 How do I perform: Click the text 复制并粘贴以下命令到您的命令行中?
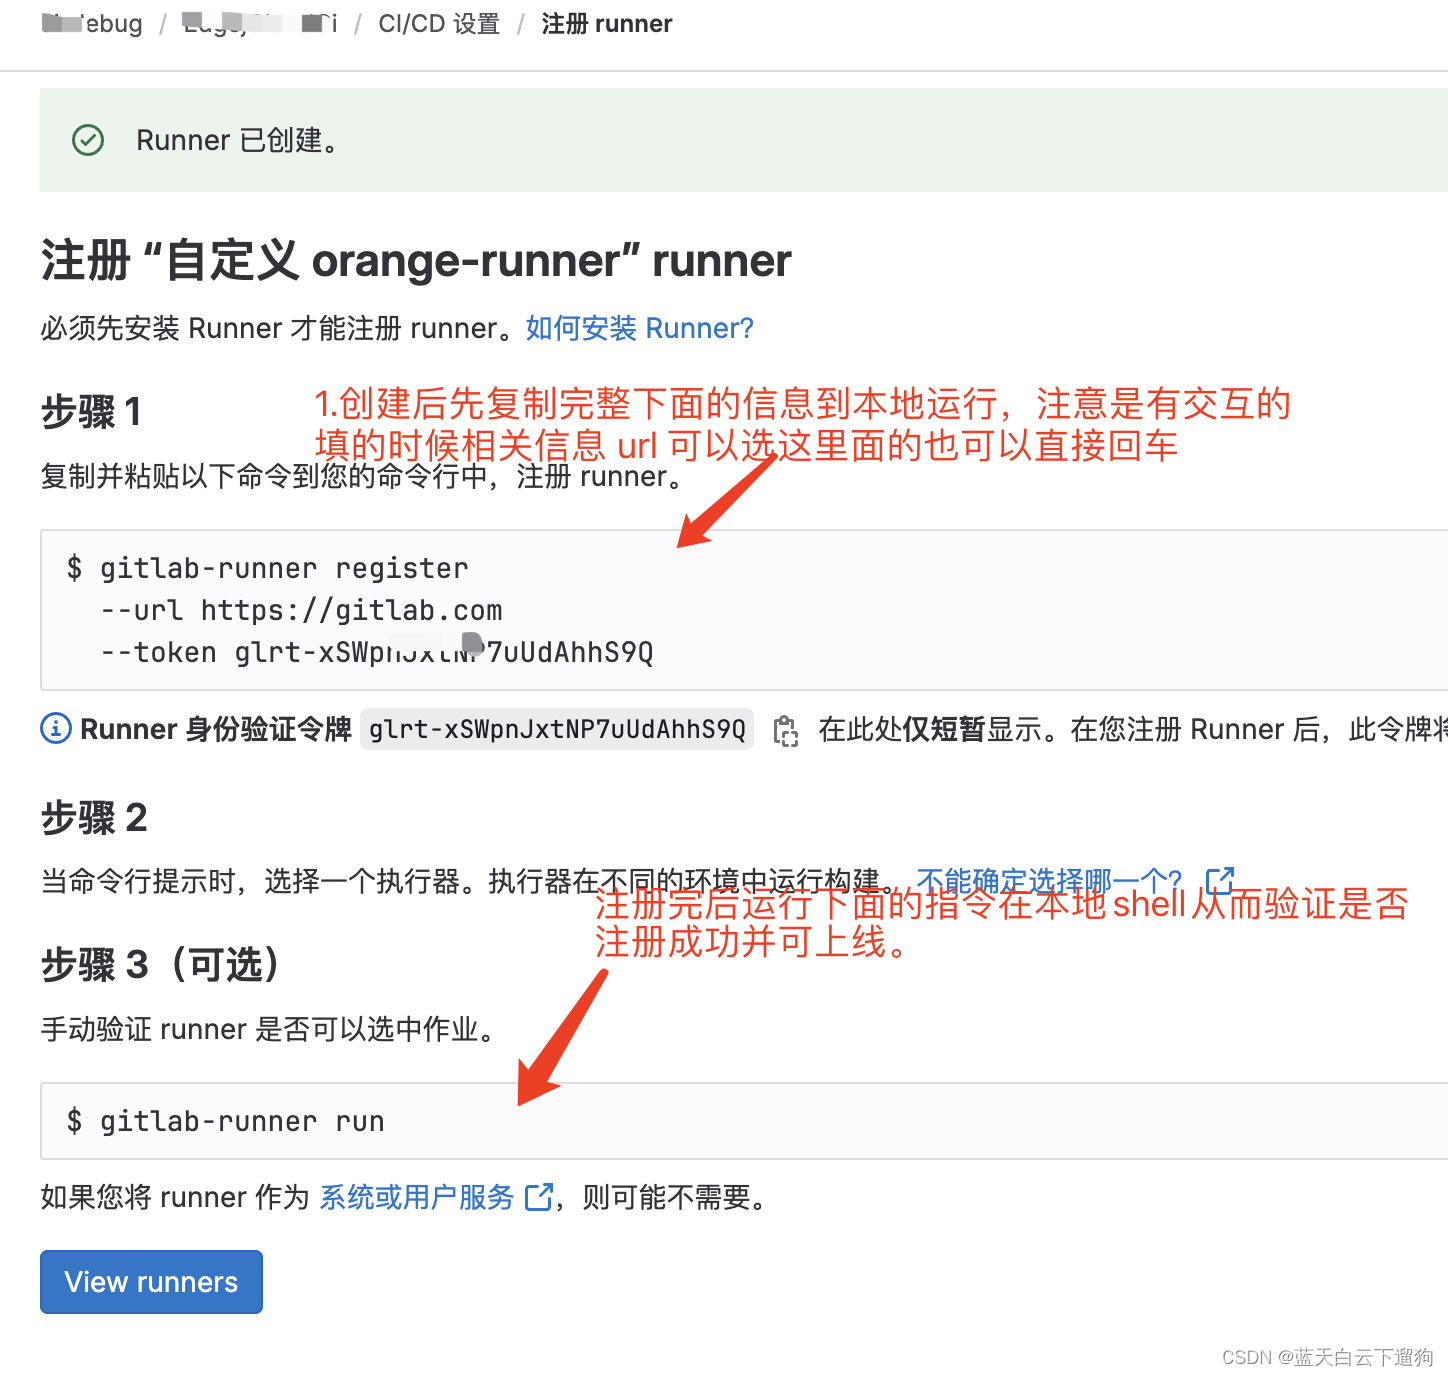point(265,476)
